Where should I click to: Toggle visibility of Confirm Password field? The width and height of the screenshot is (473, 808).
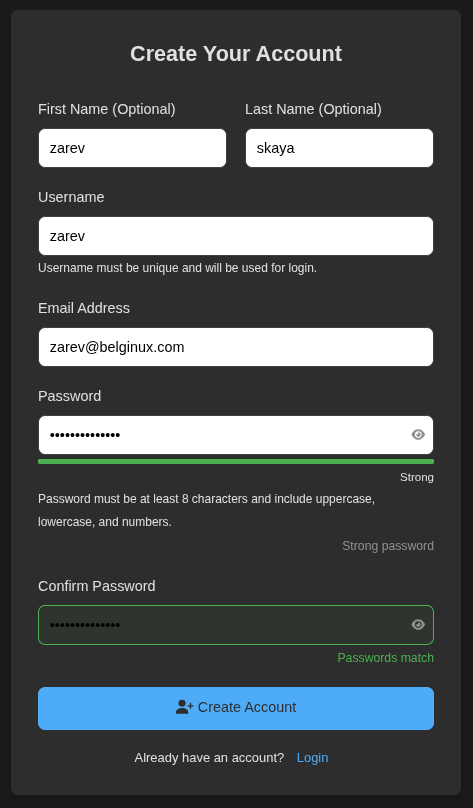point(418,625)
